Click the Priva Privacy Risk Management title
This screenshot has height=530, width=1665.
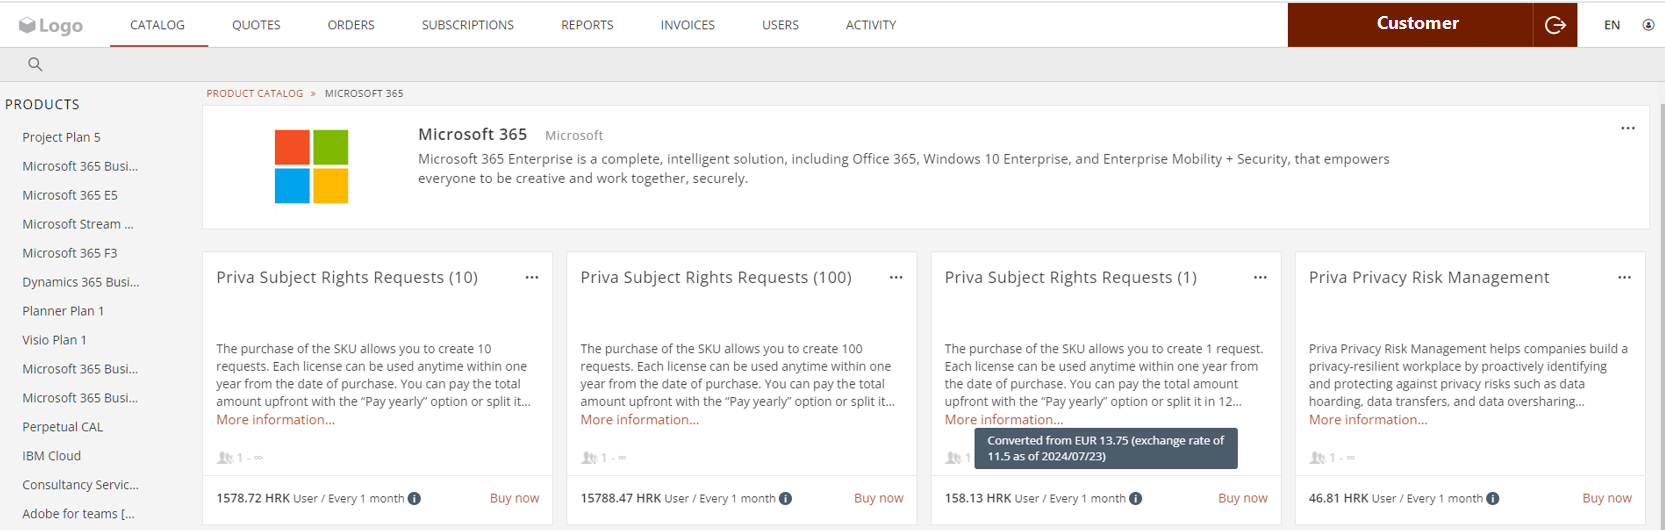click(1429, 277)
